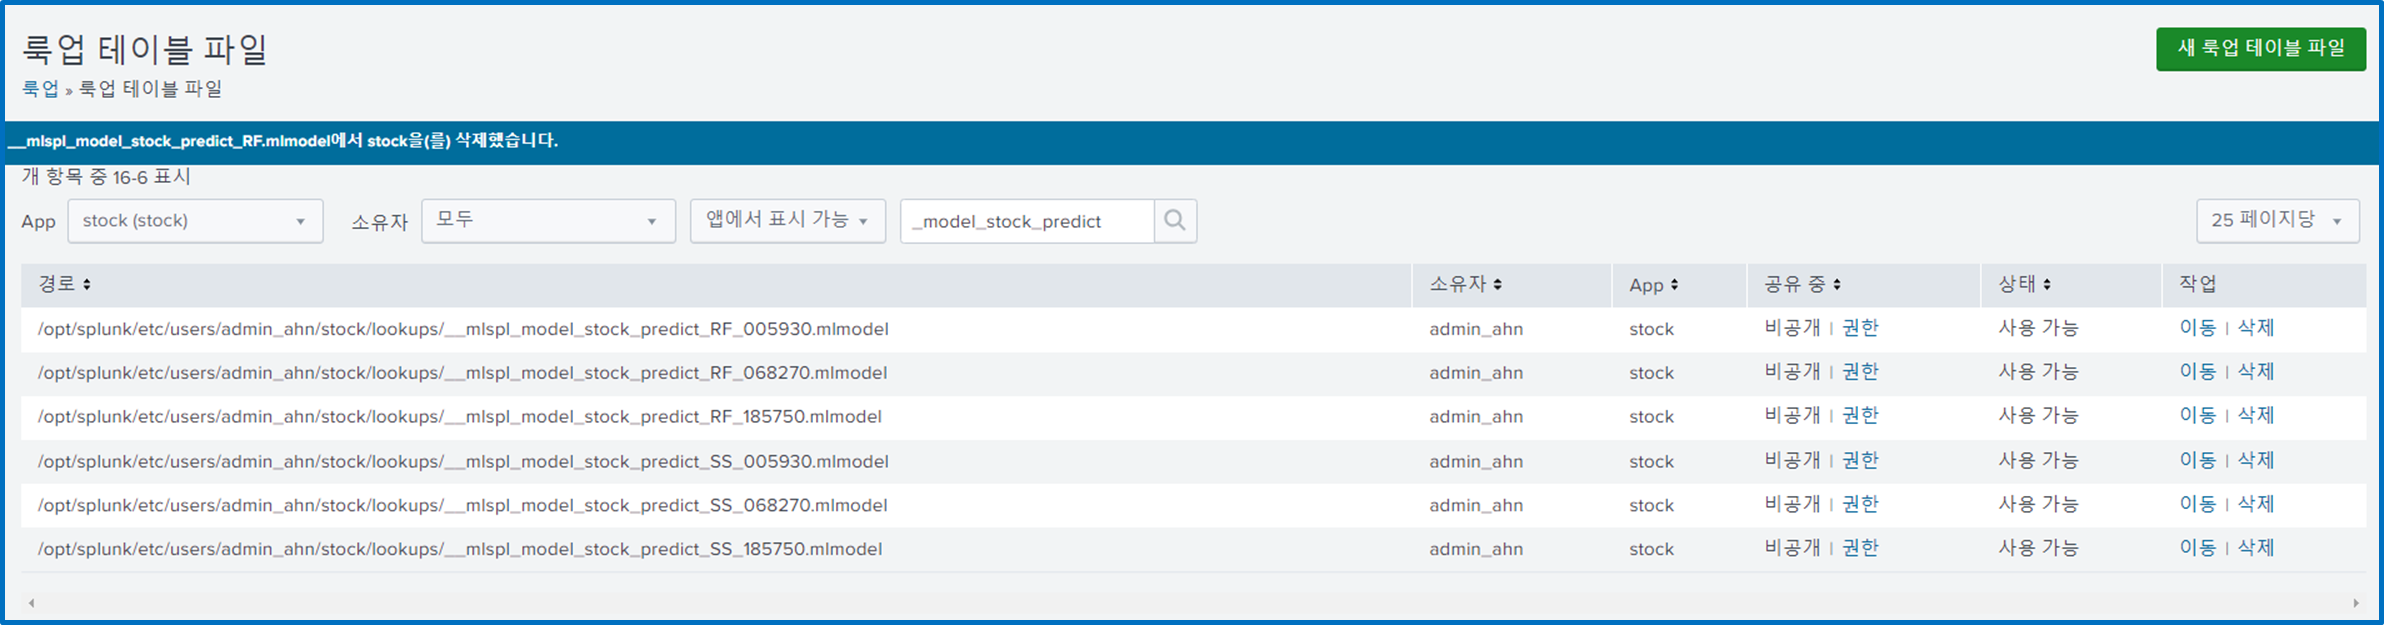Click left arrow of horizontal scrollbar
Screen dimensions: 2384x625
coord(32,603)
